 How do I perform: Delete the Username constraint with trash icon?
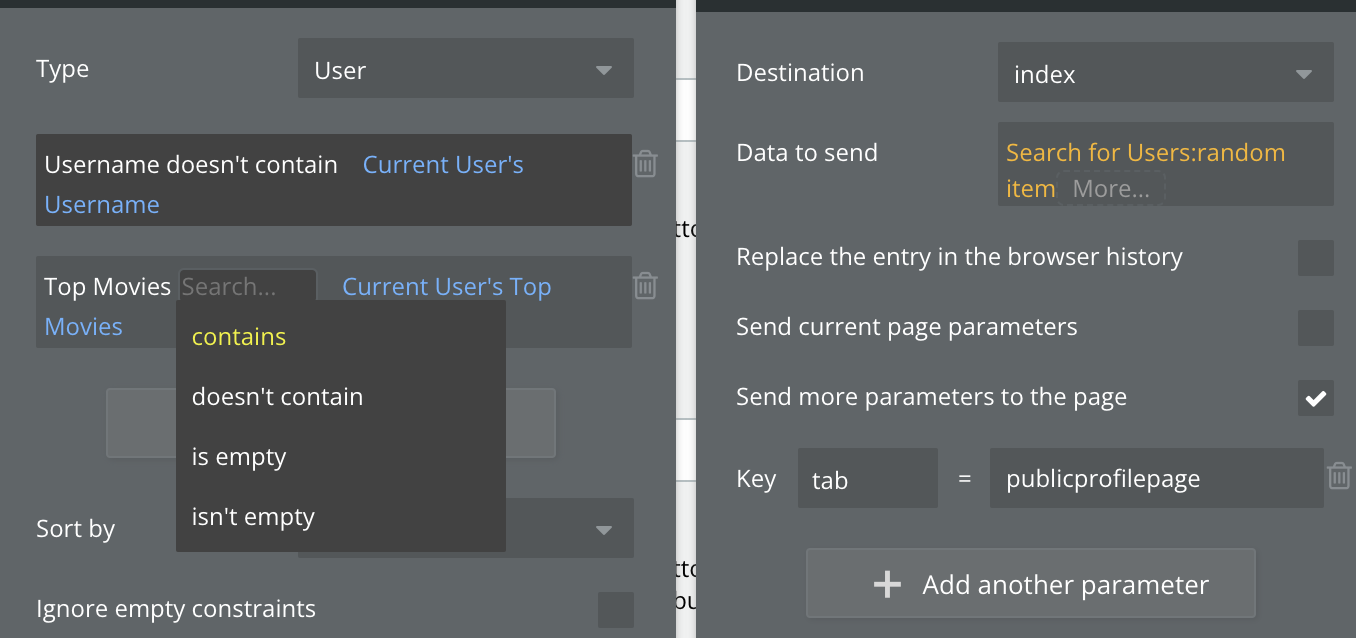click(646, 164)
